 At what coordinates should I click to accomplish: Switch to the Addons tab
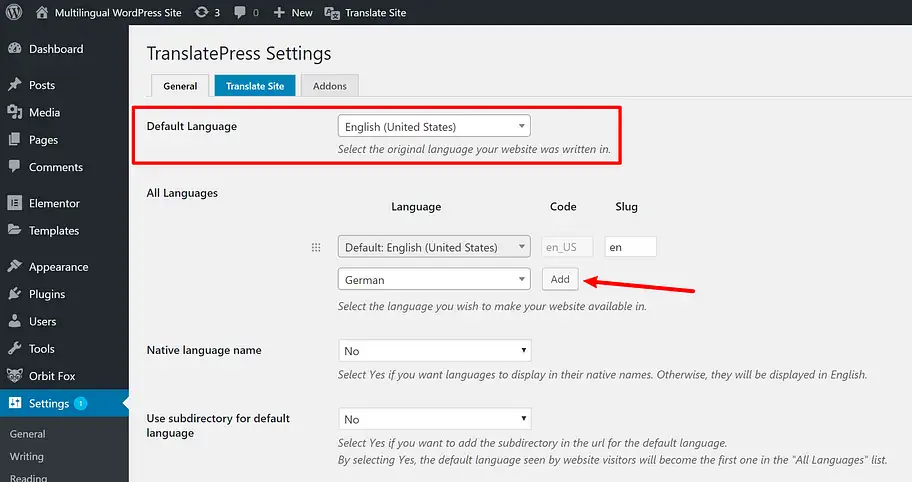click(x=330, y=85)
